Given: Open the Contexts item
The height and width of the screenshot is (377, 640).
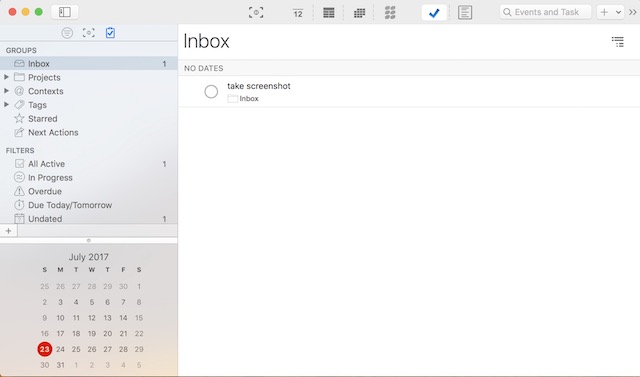Looking at the screenshot, I should point(46,91).
